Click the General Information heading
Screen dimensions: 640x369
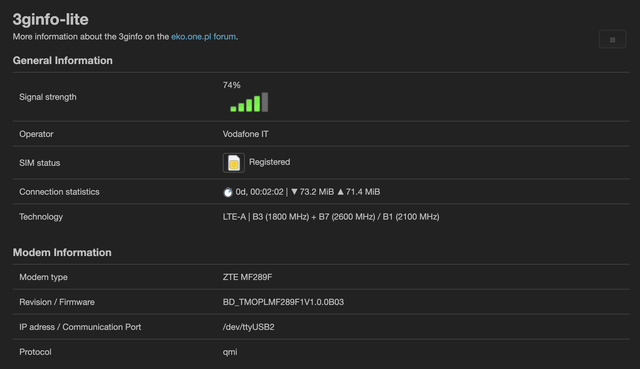[62, 60]
